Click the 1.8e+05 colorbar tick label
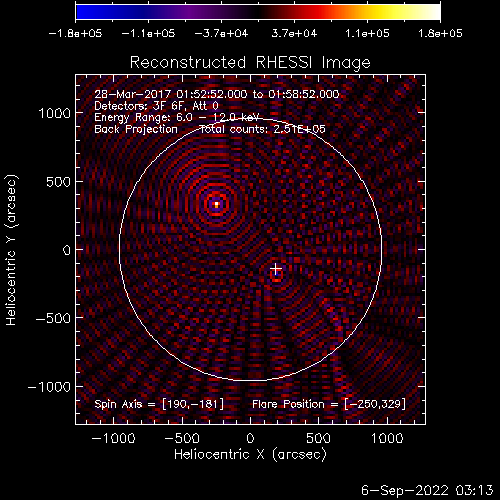The image size is (500, 500). [440, 33]
